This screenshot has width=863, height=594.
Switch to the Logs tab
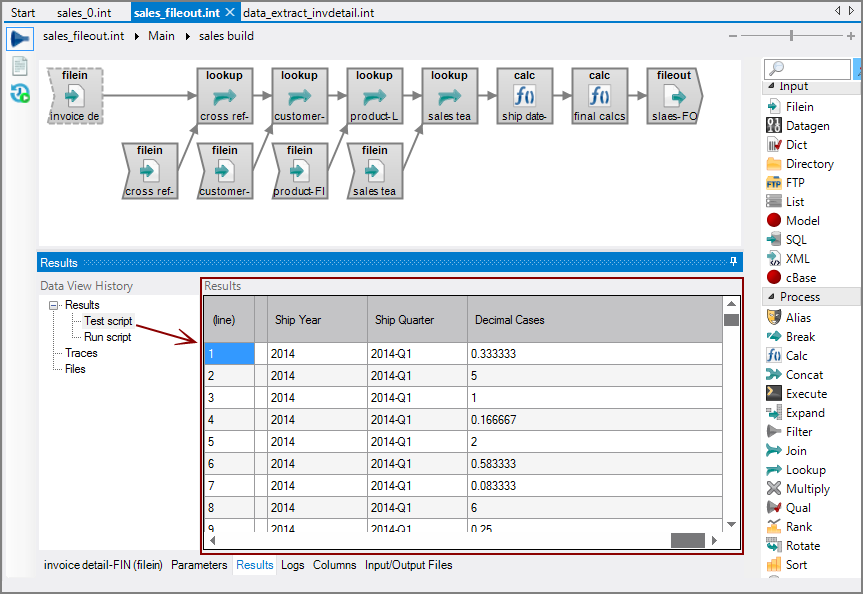293,565
